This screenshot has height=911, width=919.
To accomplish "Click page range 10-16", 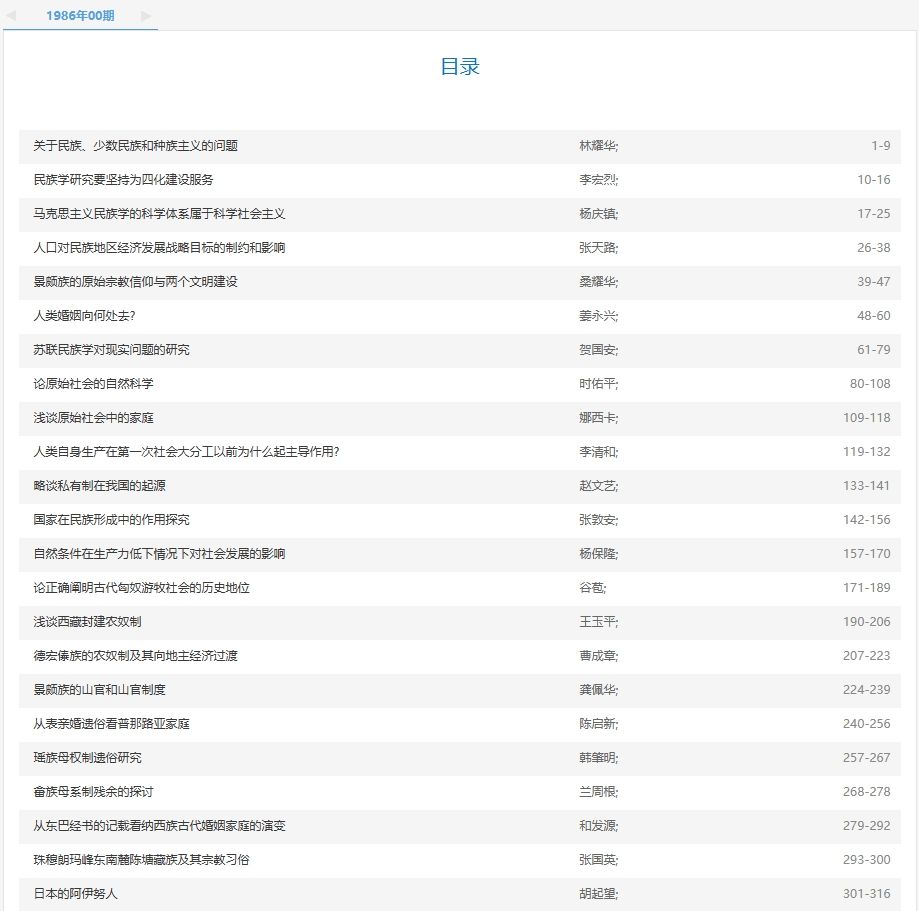I will click(x=874, y=179).
